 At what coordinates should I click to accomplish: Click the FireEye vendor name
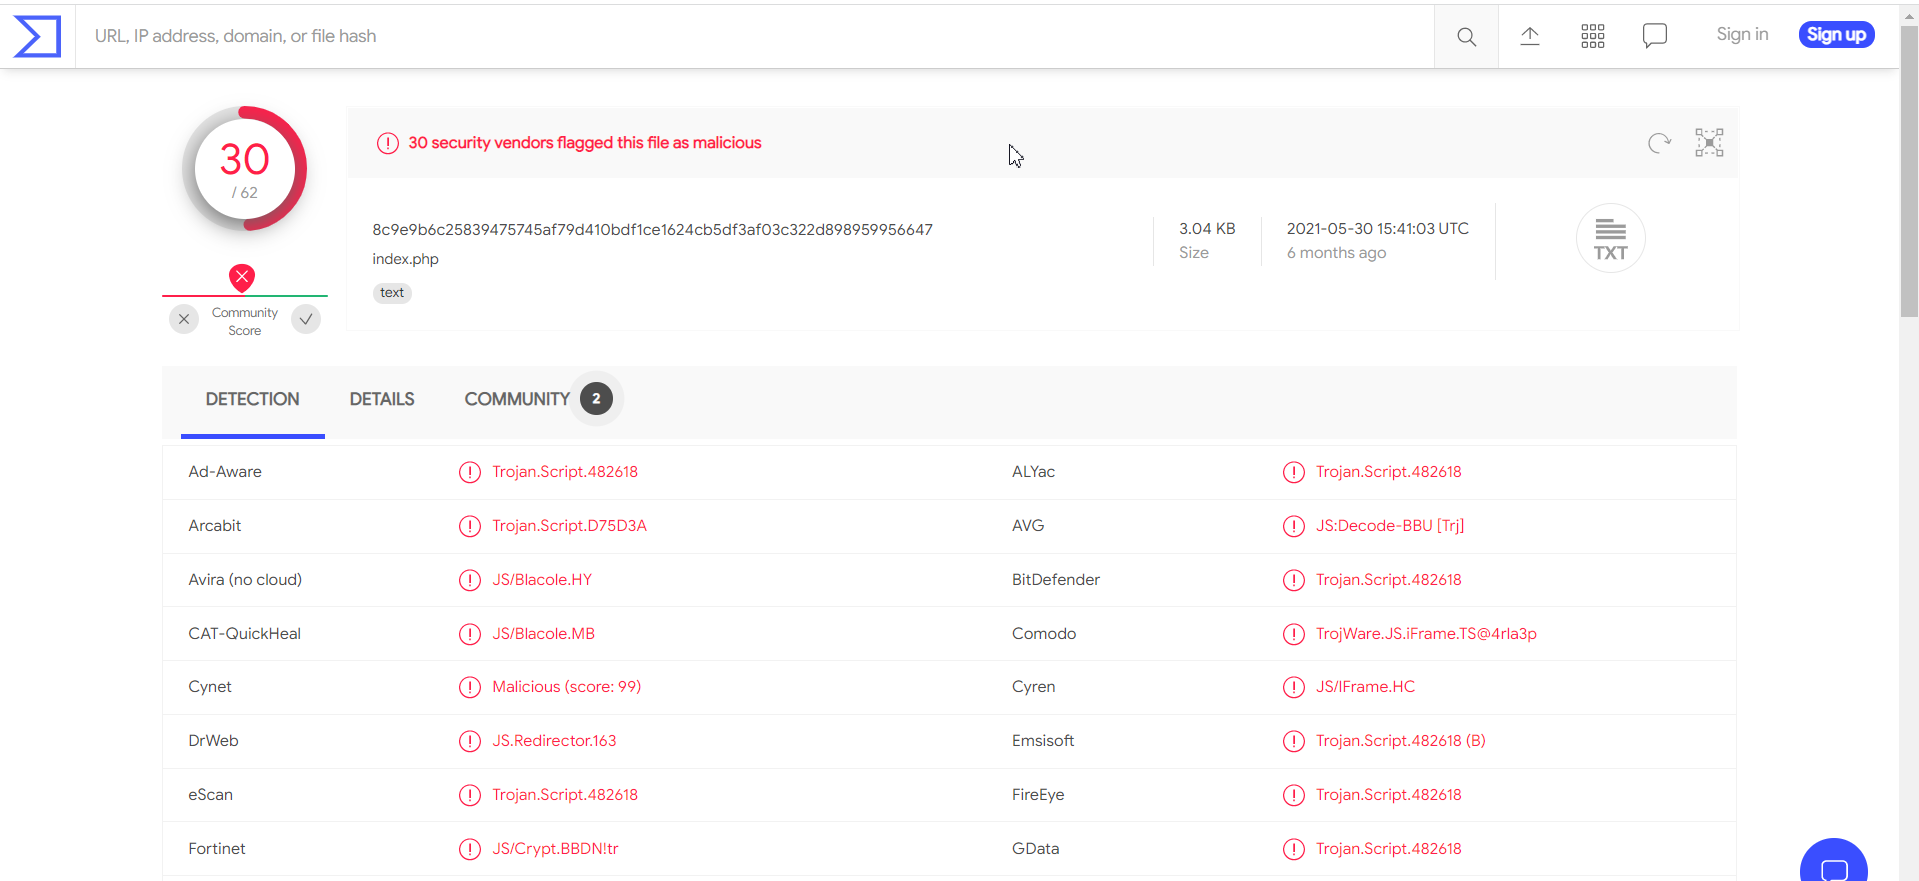click(x=1038, y=795)
